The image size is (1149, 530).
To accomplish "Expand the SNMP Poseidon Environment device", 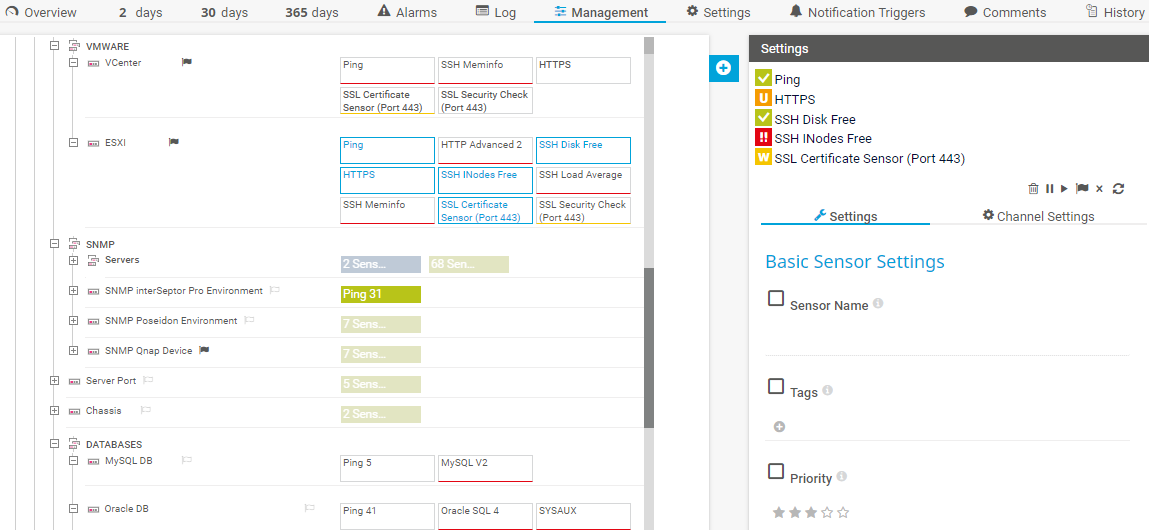I will 74,321.
